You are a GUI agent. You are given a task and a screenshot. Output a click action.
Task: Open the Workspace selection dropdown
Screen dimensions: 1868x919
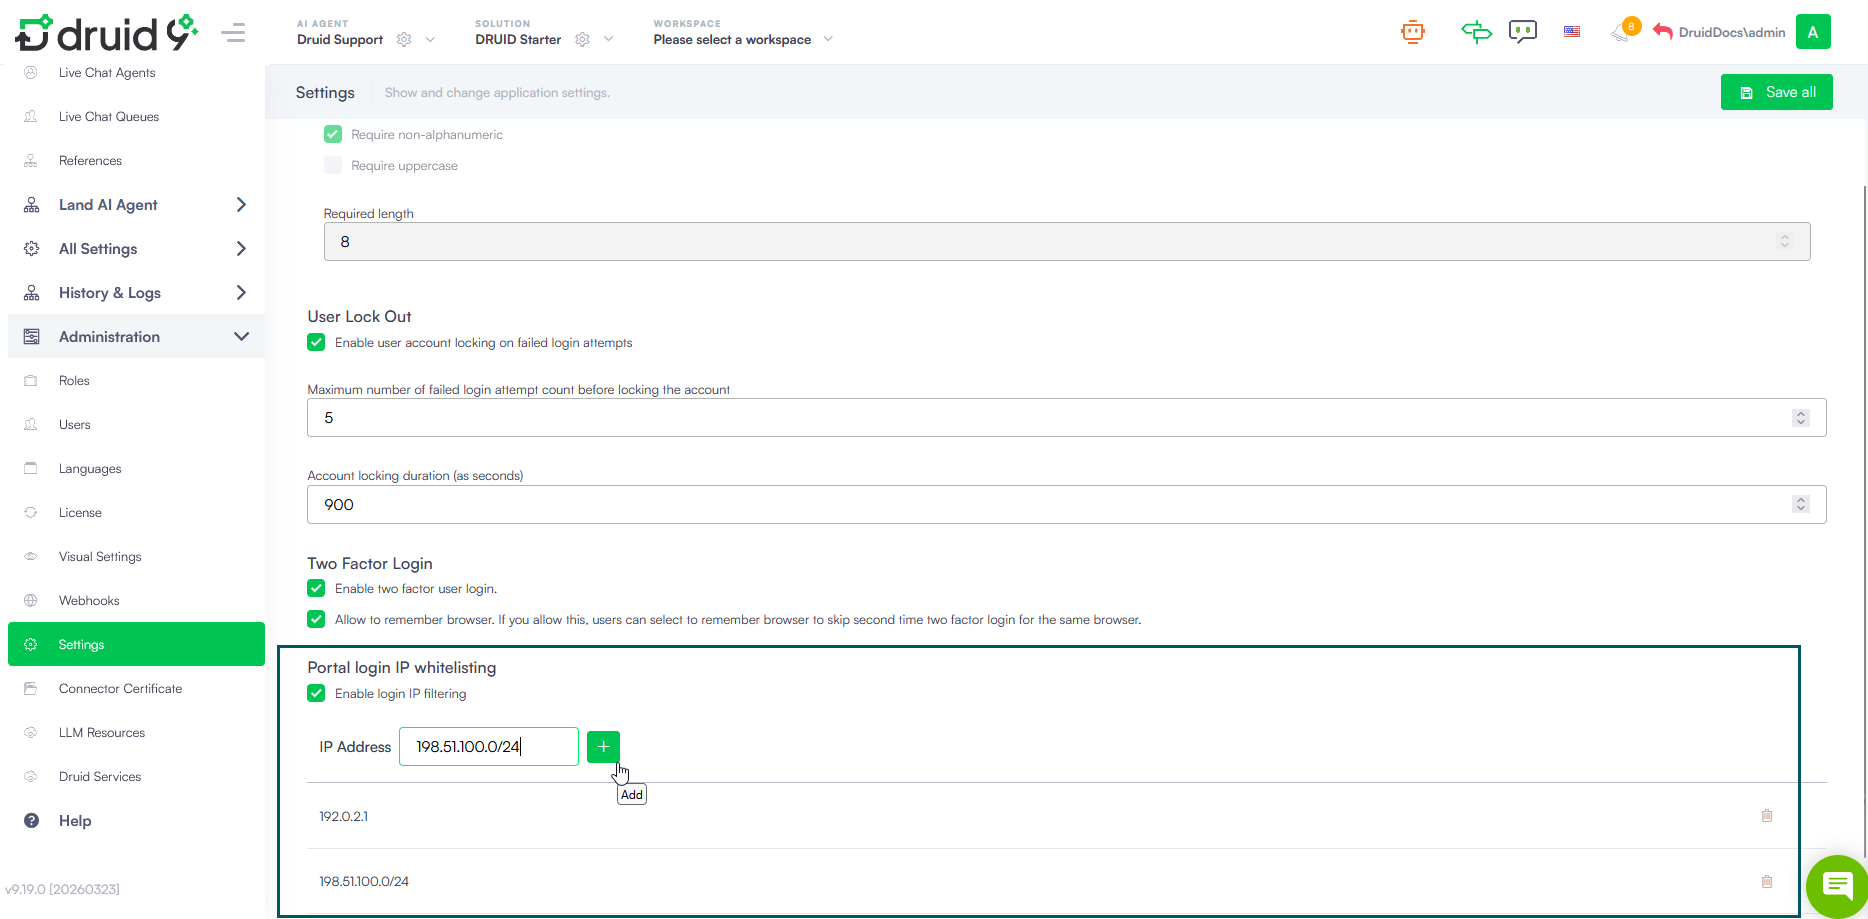tap(742, 39)
